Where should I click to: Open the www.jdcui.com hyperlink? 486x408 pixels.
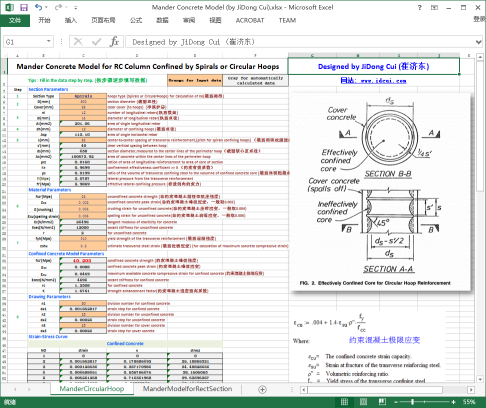pyautogui.click(x=373, y=80)
